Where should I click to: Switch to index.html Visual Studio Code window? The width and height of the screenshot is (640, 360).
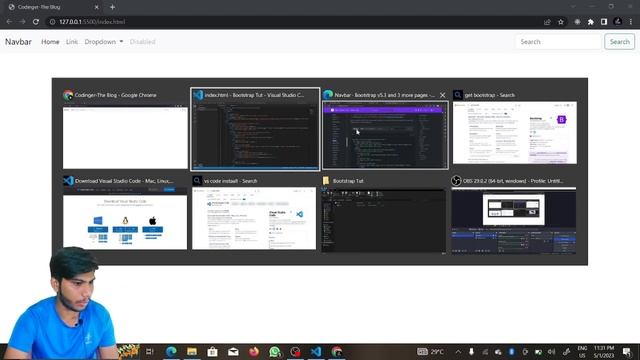[255, 129]
